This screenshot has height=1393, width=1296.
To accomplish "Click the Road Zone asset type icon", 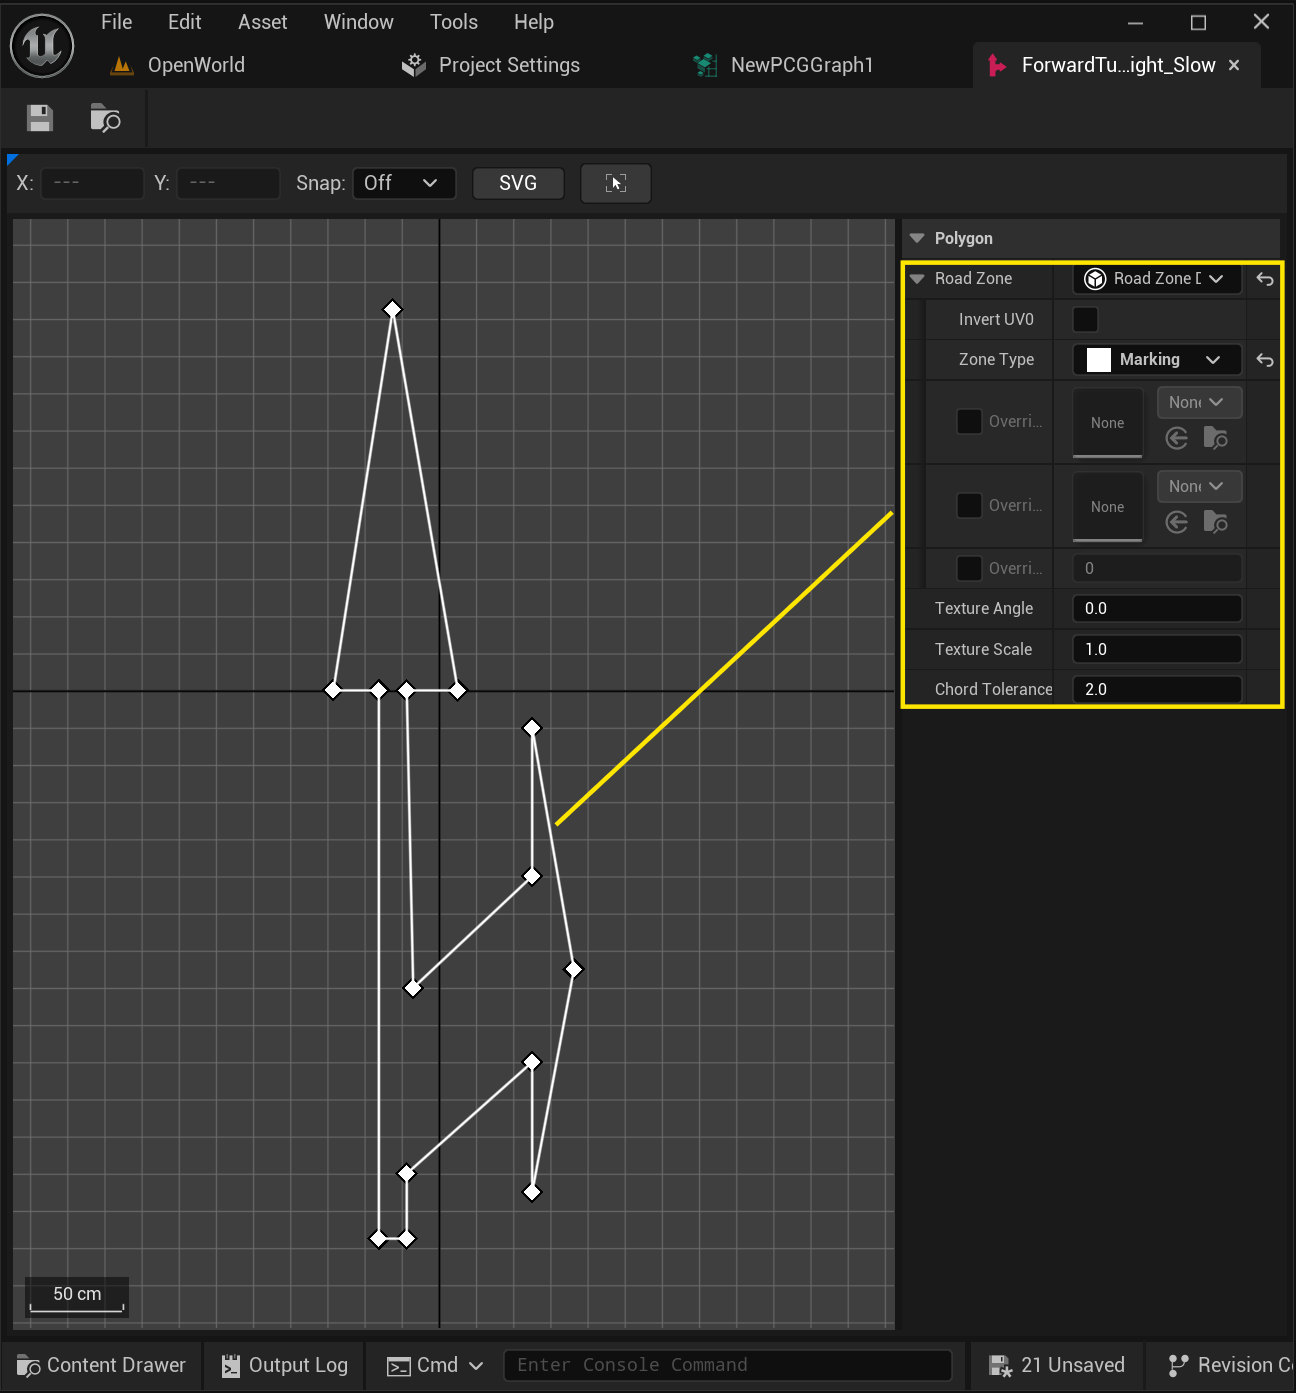I will (1095, 279).
